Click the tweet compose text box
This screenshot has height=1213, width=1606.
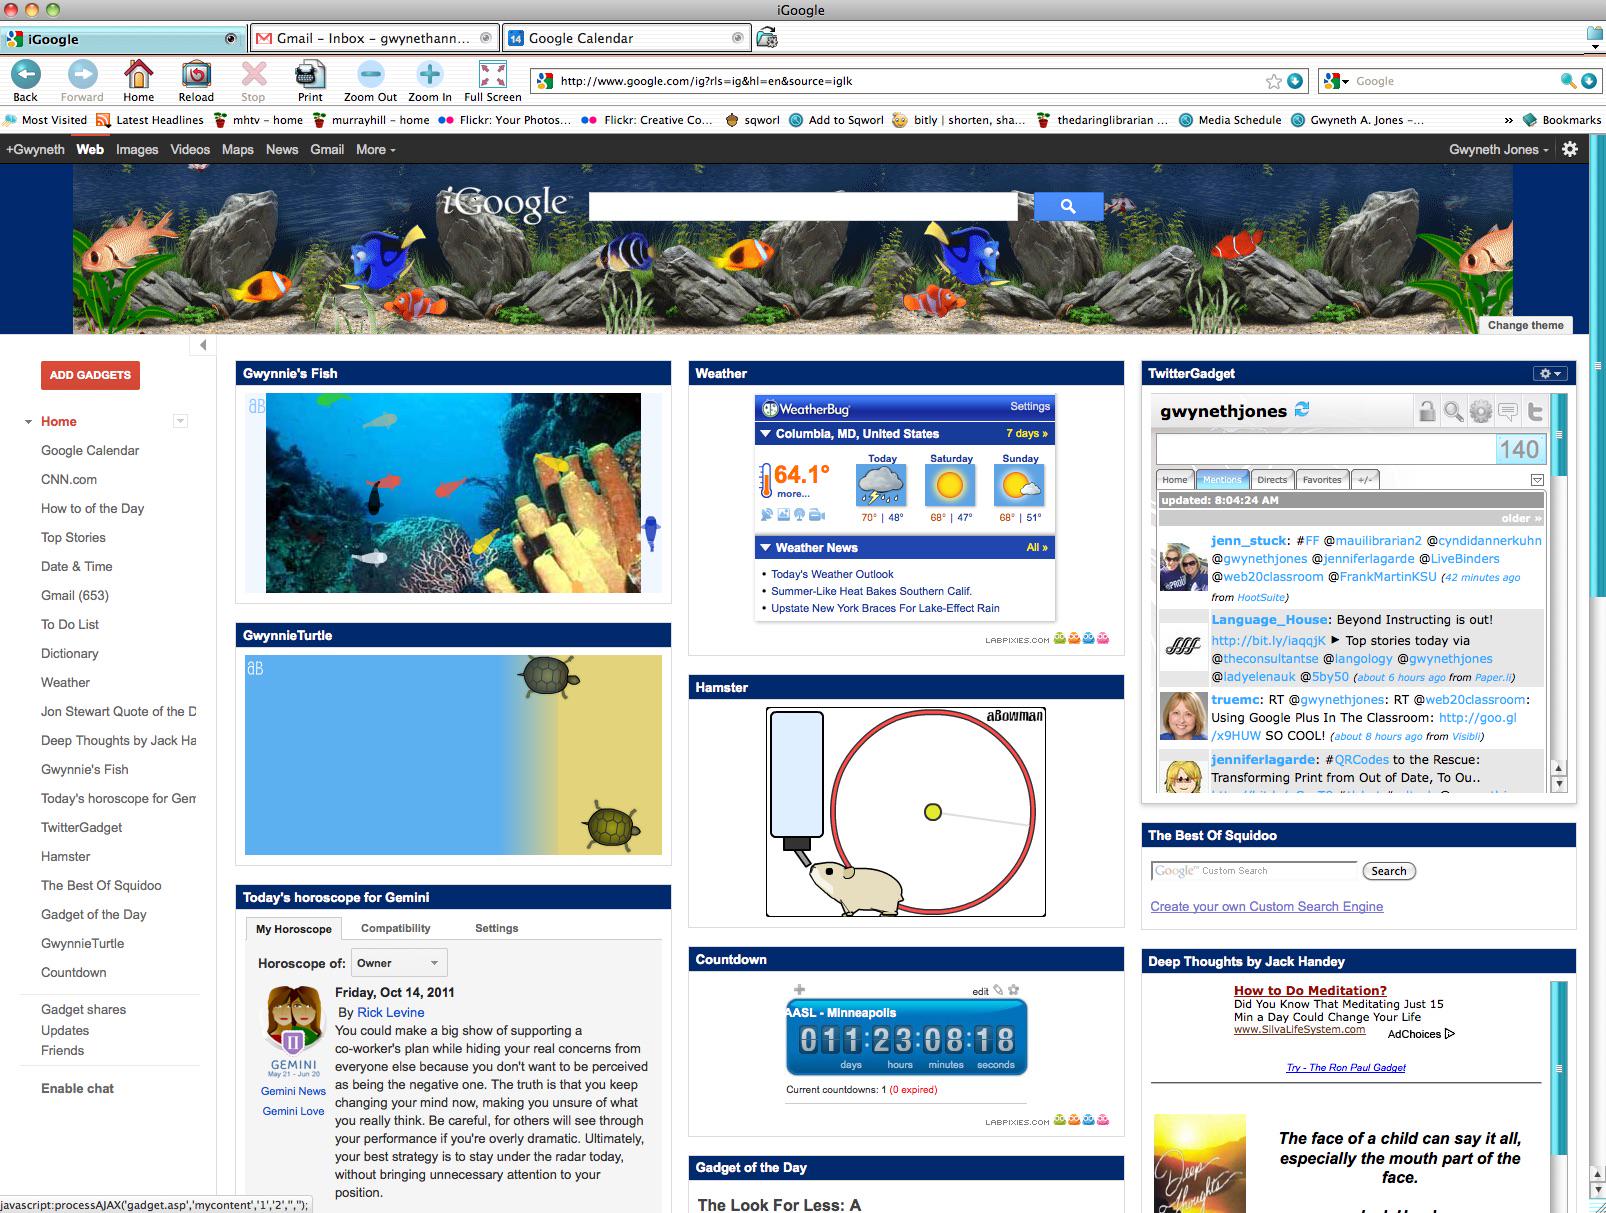(x=1326, y=449)
